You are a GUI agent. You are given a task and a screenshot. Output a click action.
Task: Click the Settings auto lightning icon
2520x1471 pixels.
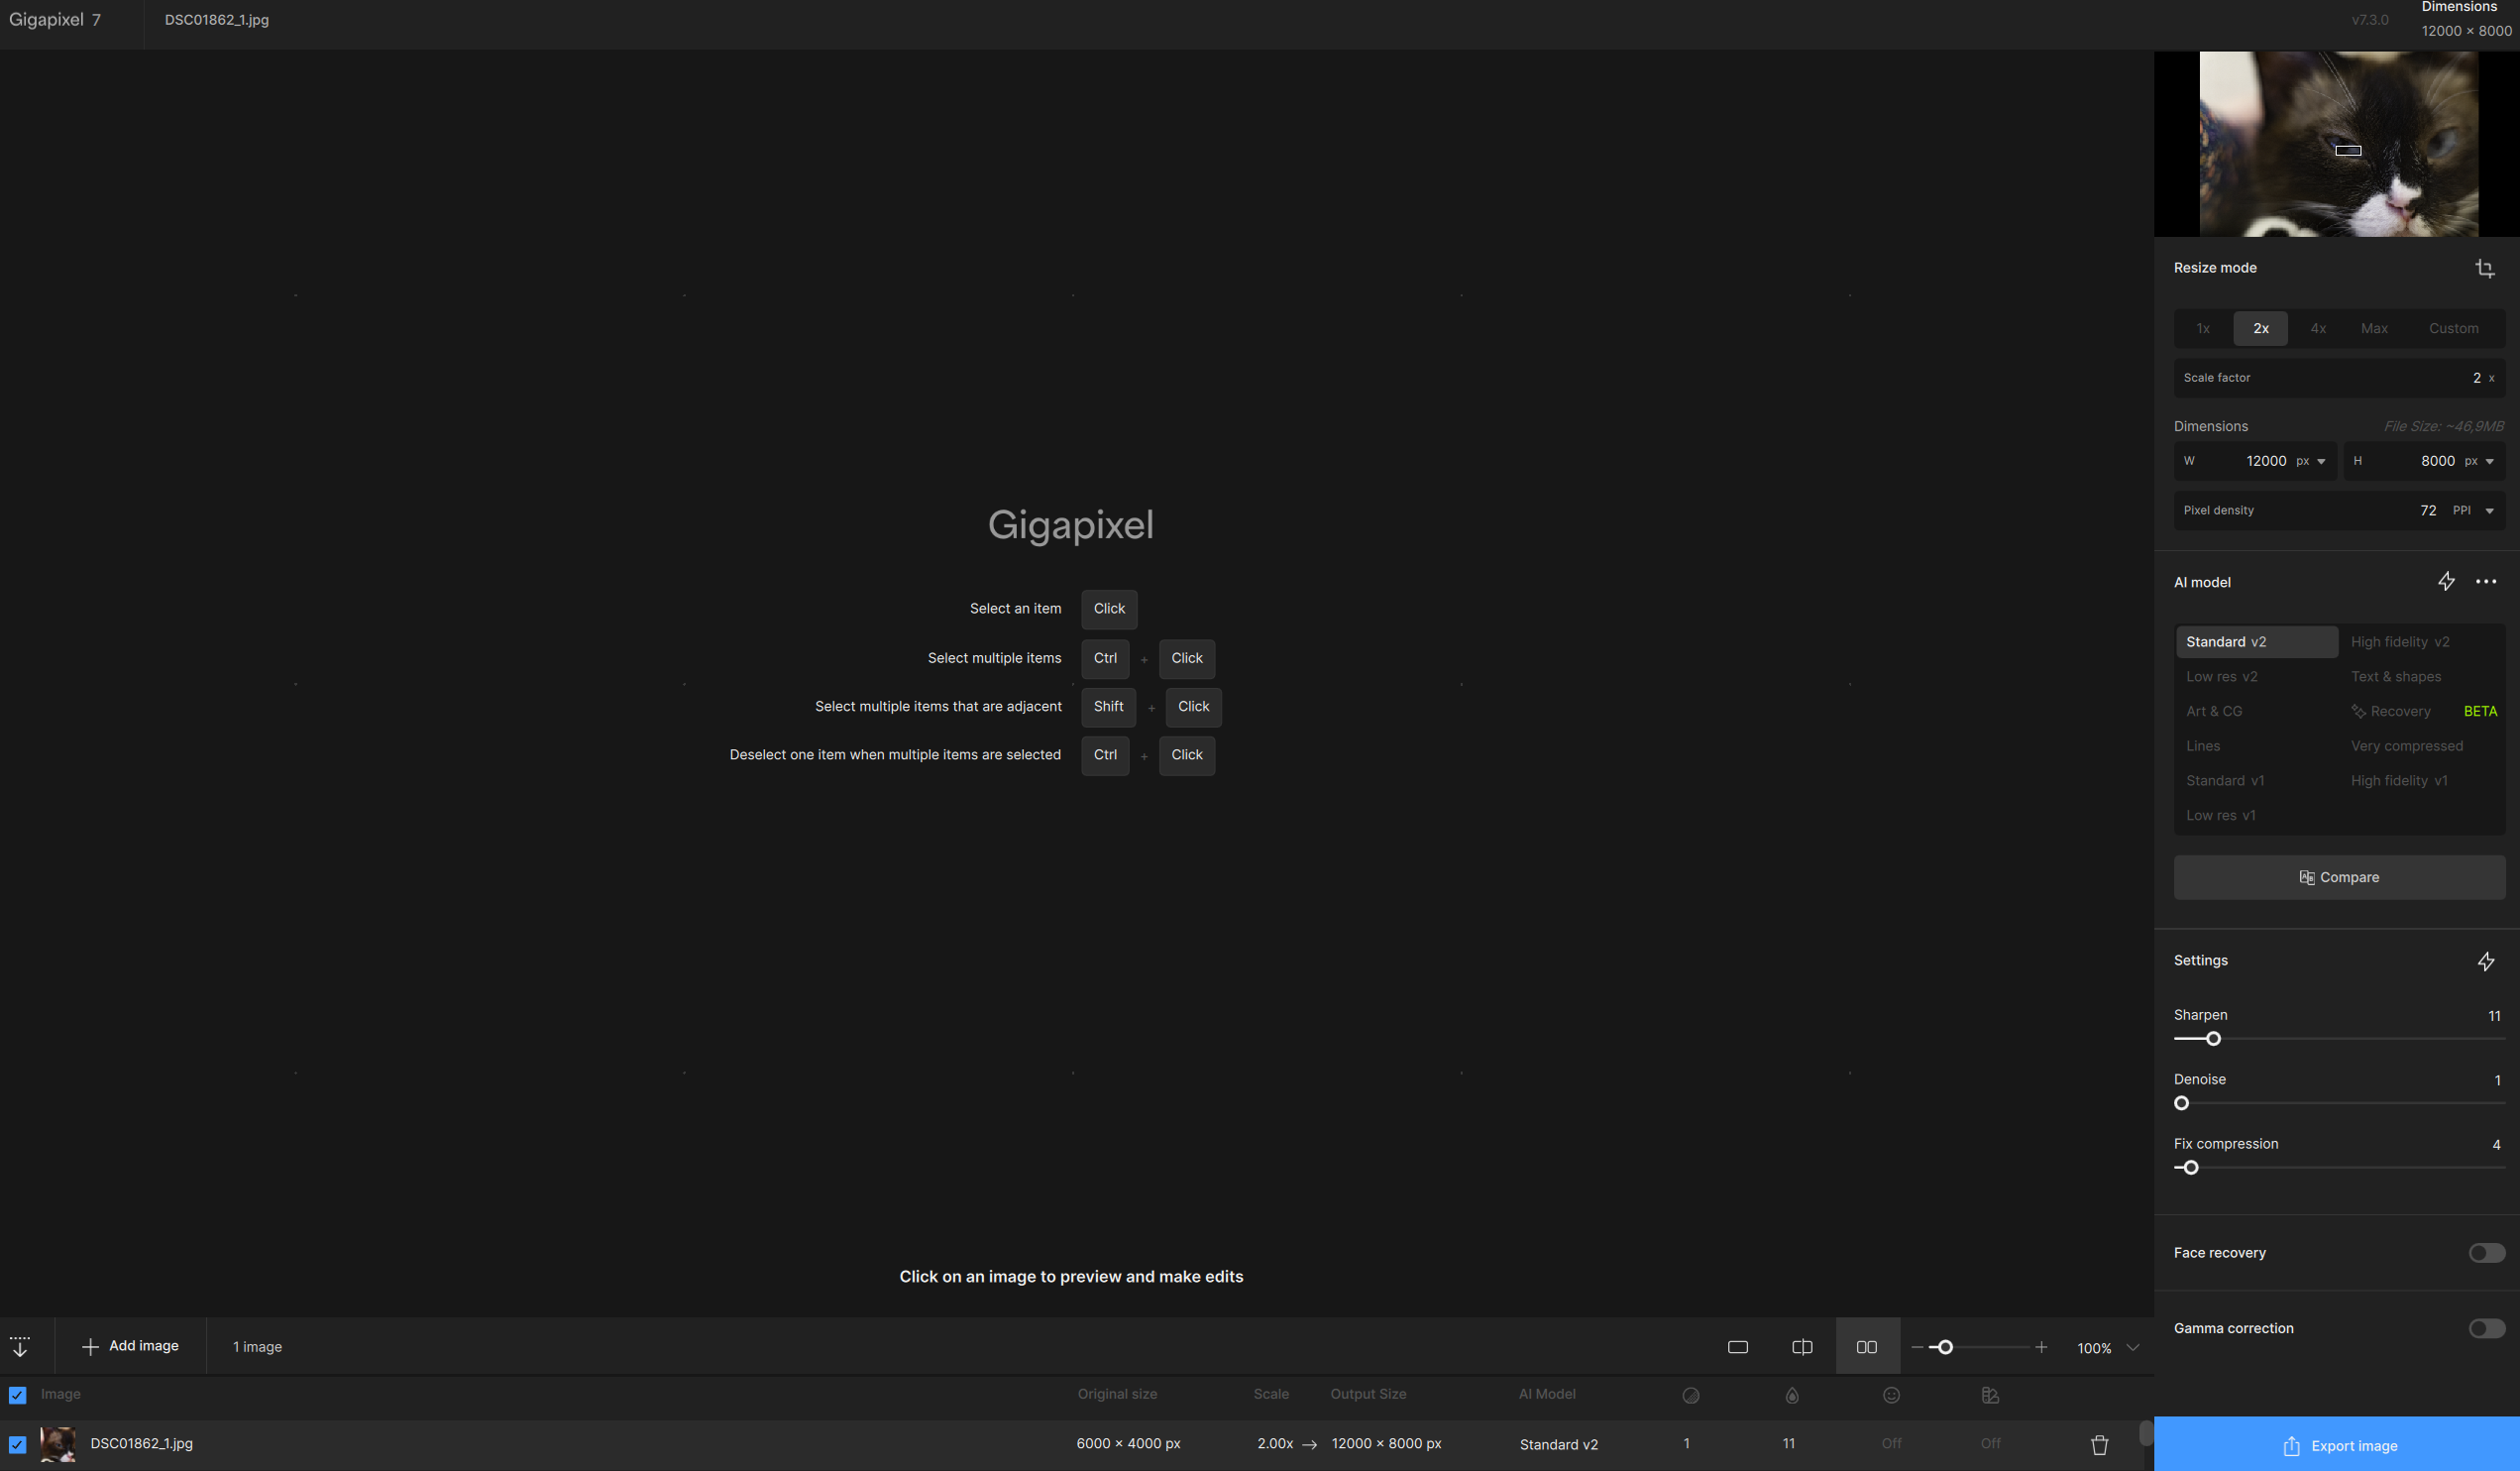[2486, 961]
